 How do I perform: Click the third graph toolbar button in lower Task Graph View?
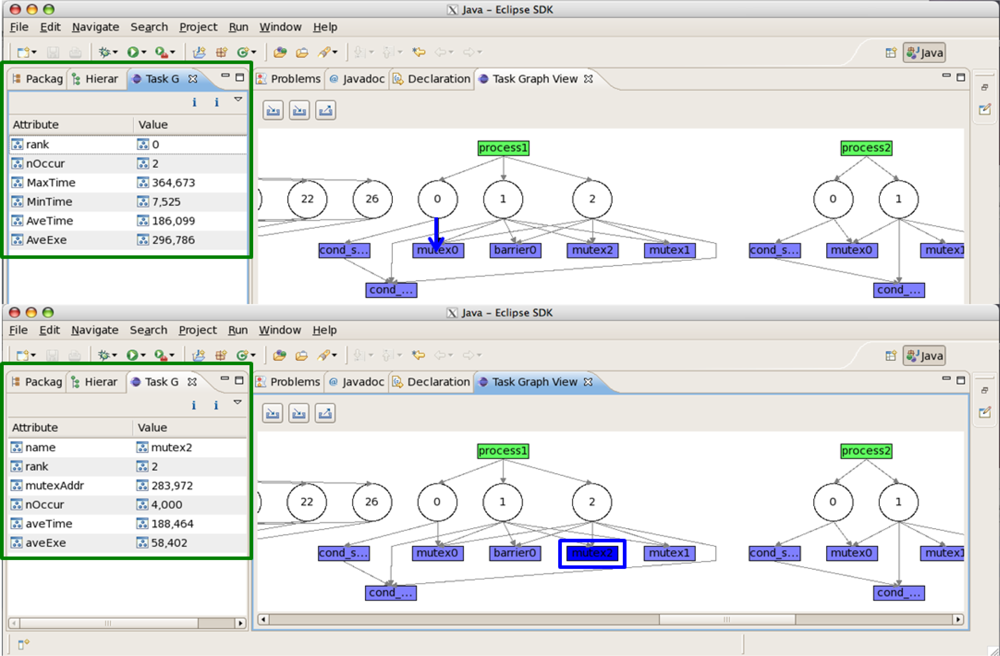325,413
